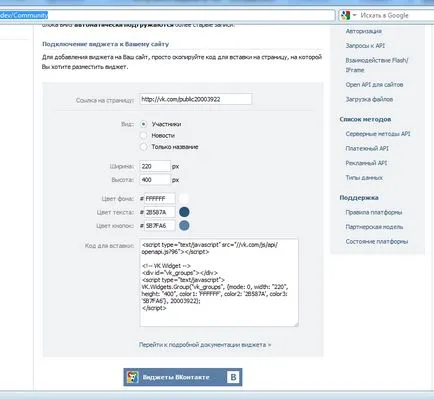The height and width of the screenshot is (399, 434).
Task: Click the Google search engine icon
Action: pyautogui.click(x=345, y=15)
